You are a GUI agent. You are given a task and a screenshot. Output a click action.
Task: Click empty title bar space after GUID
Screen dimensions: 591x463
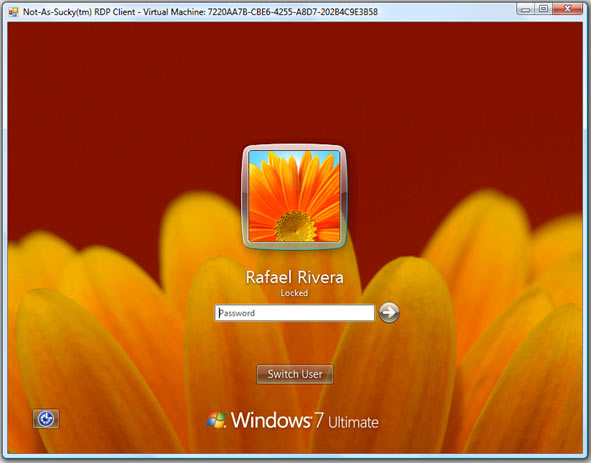445,12
